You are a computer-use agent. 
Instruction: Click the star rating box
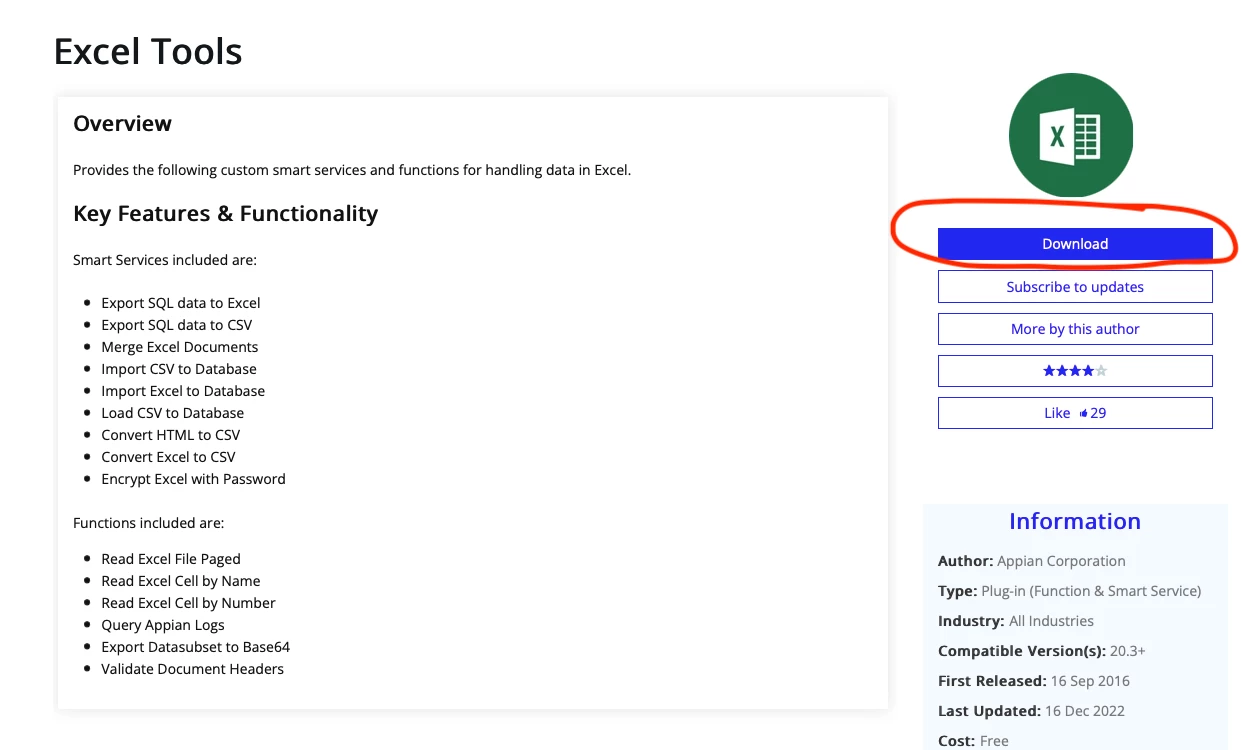(x=1075, y=371)
